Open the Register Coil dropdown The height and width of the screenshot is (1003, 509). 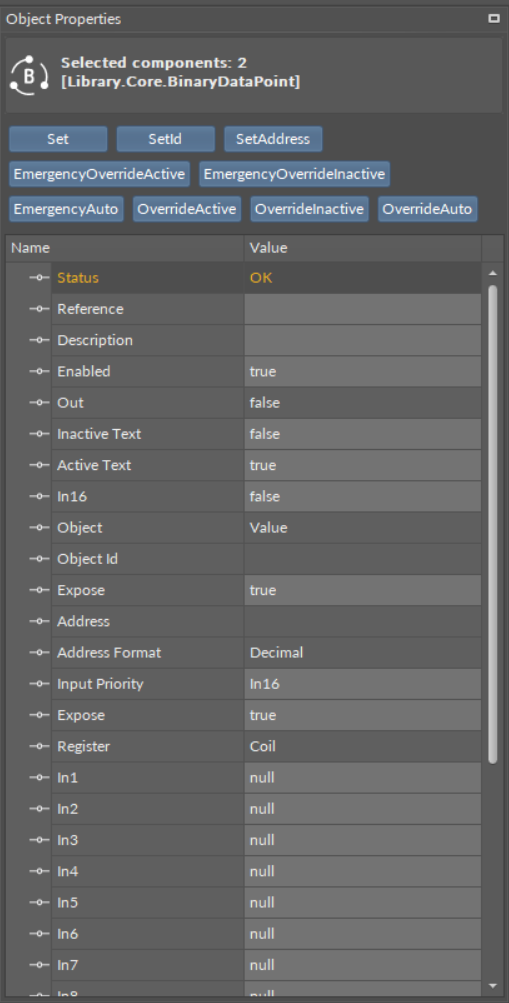[363, 746]
